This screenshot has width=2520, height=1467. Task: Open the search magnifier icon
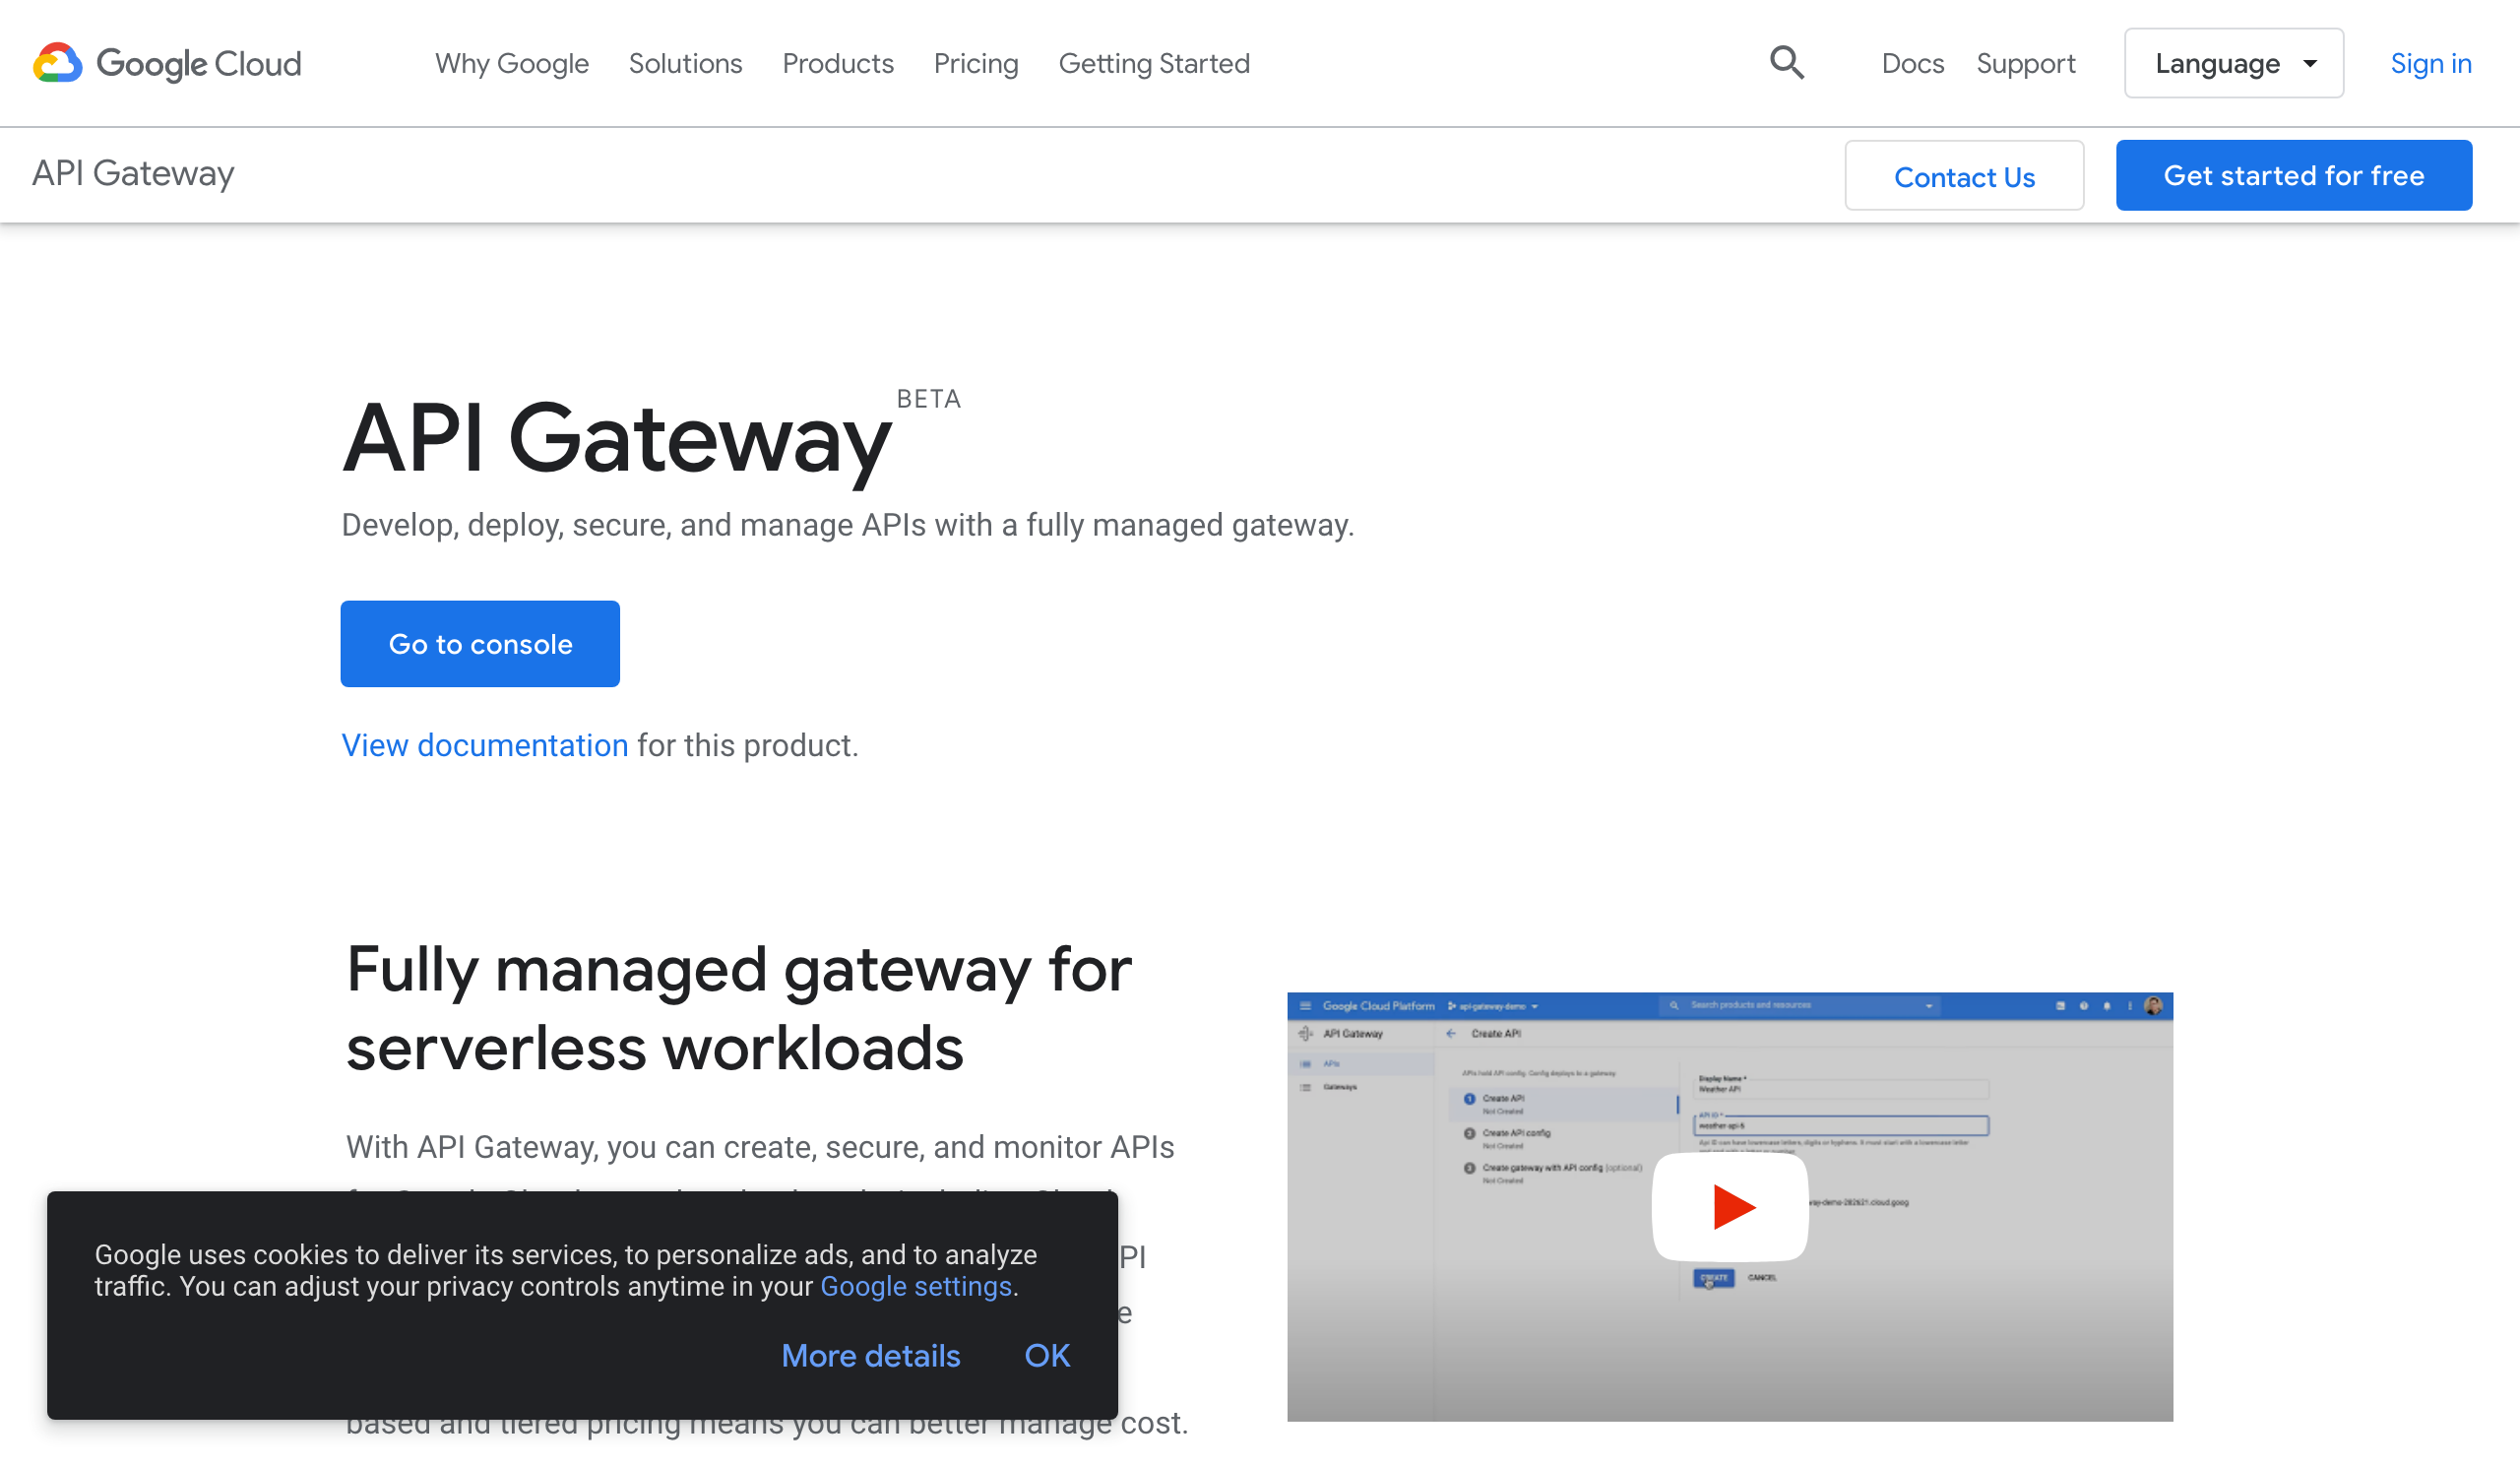coord(1786,63)
